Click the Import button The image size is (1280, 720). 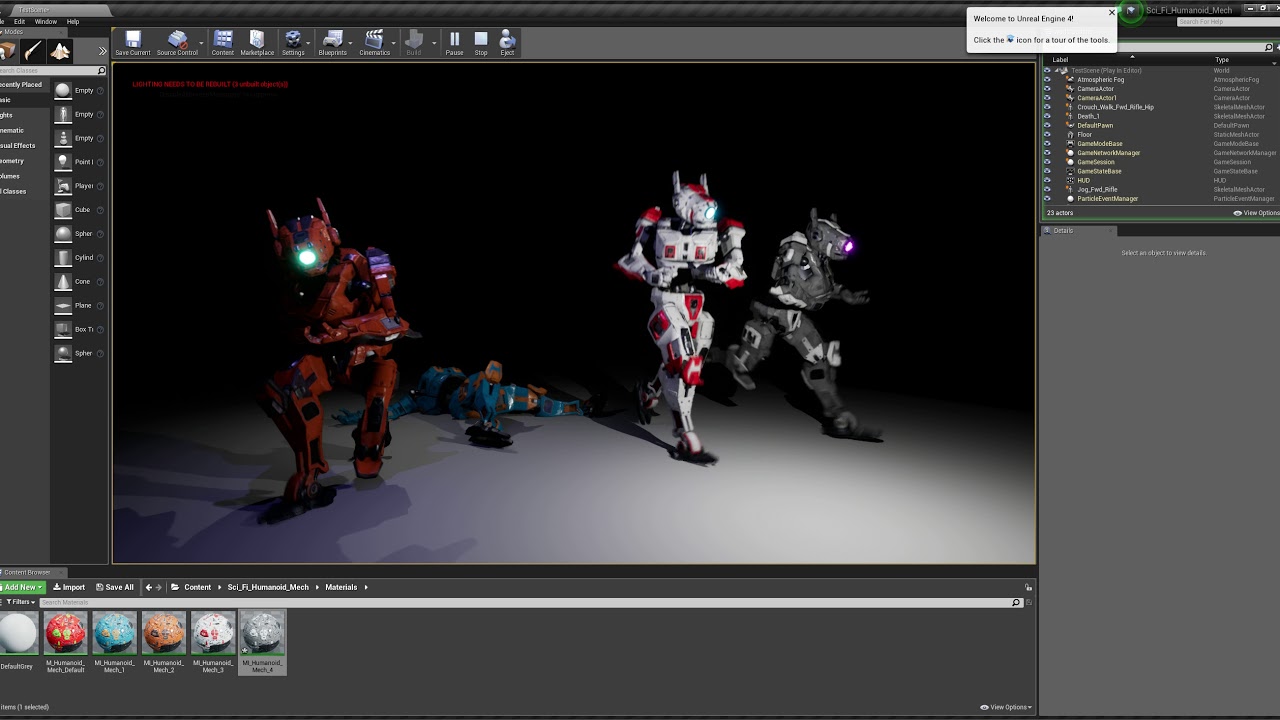coord(69,587)
